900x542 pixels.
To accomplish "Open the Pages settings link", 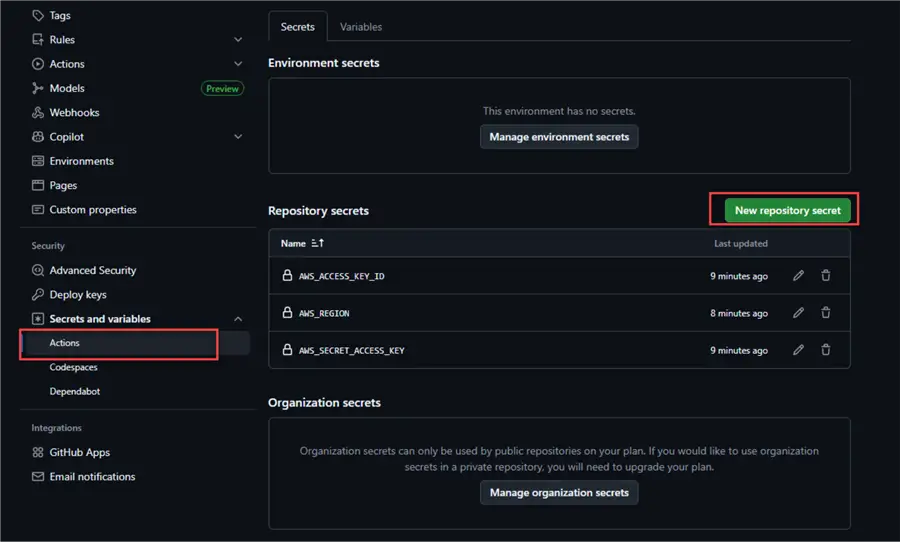I will 63,185.
